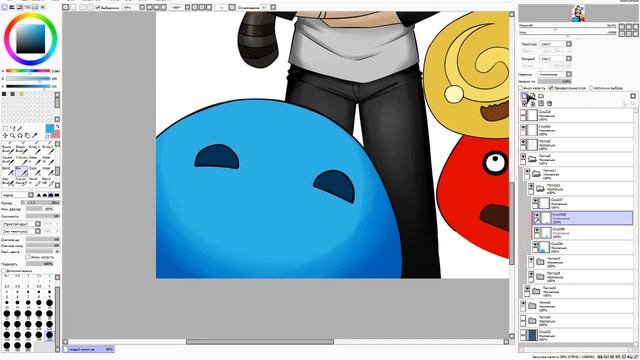Select the bottom dark-blue layer row

(x=577, y=335)
